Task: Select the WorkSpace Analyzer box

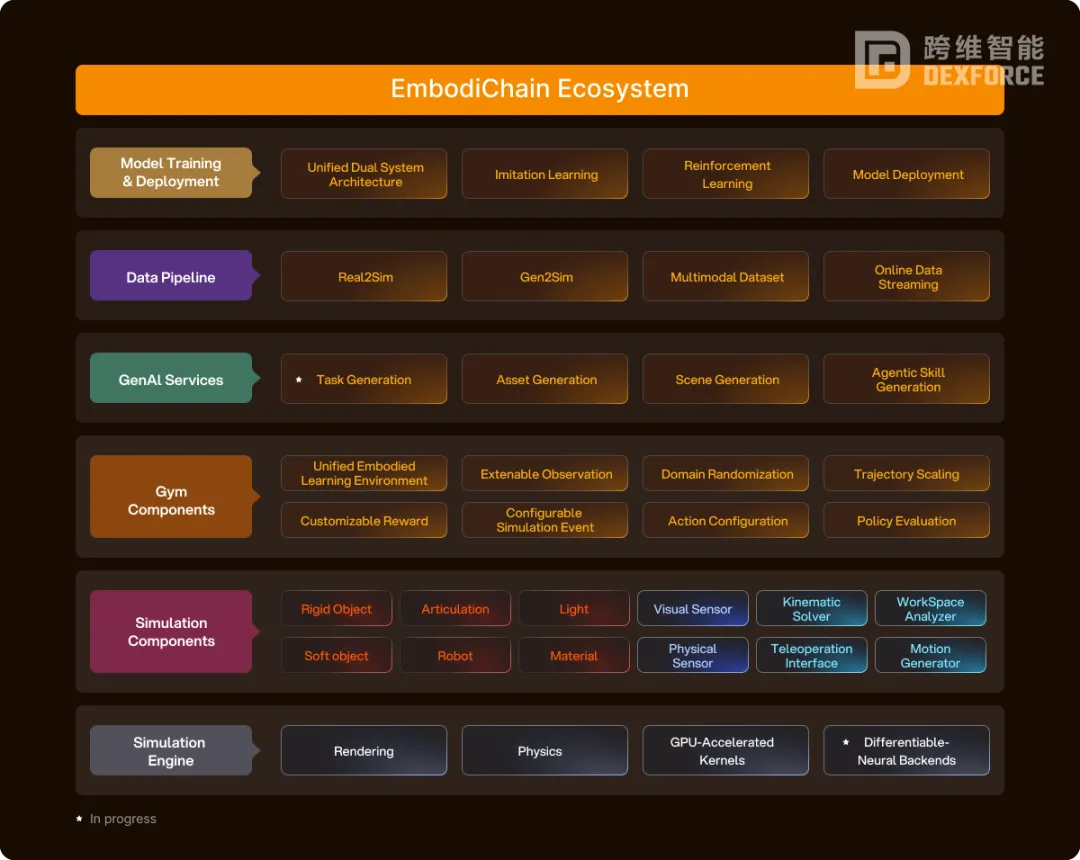Action: click(x=931, y=608)
